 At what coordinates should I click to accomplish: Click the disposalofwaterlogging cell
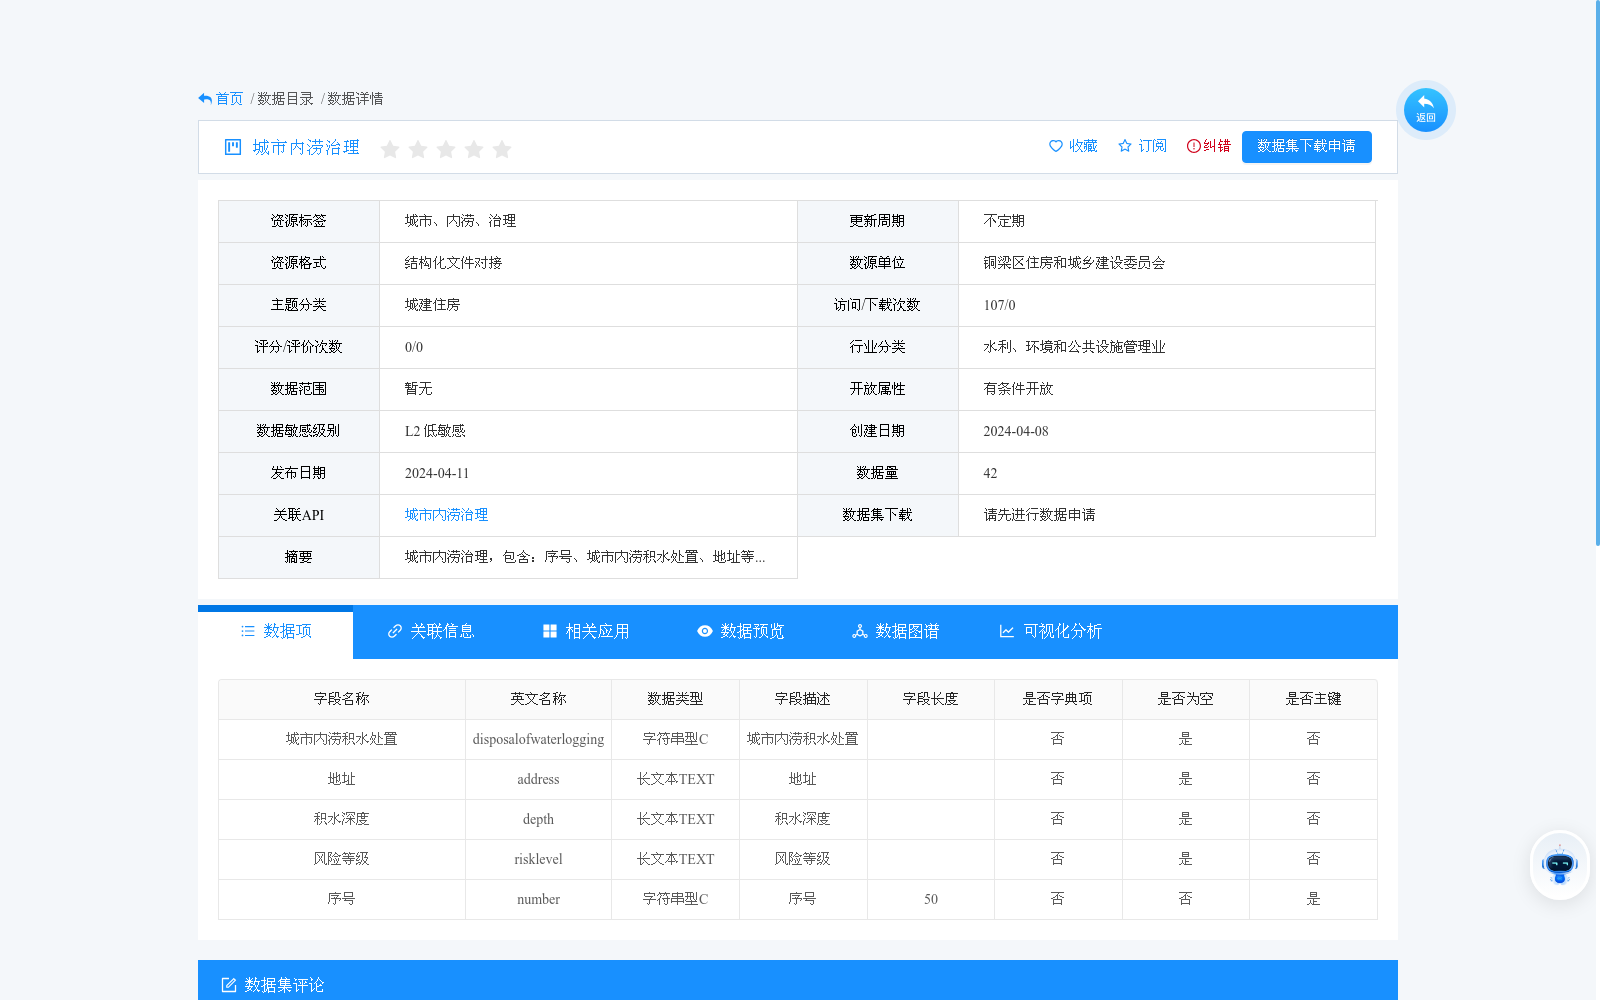point(538,739)
